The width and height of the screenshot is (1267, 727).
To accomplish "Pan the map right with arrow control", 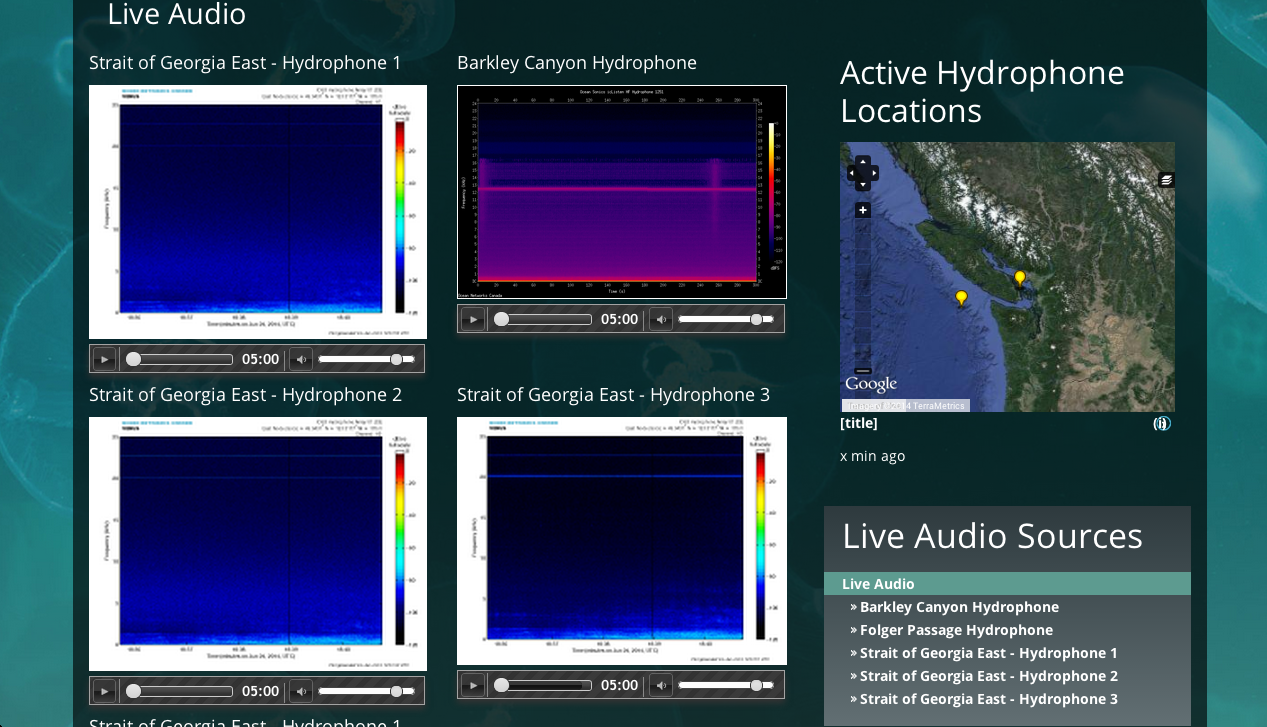I will [875, 173].
